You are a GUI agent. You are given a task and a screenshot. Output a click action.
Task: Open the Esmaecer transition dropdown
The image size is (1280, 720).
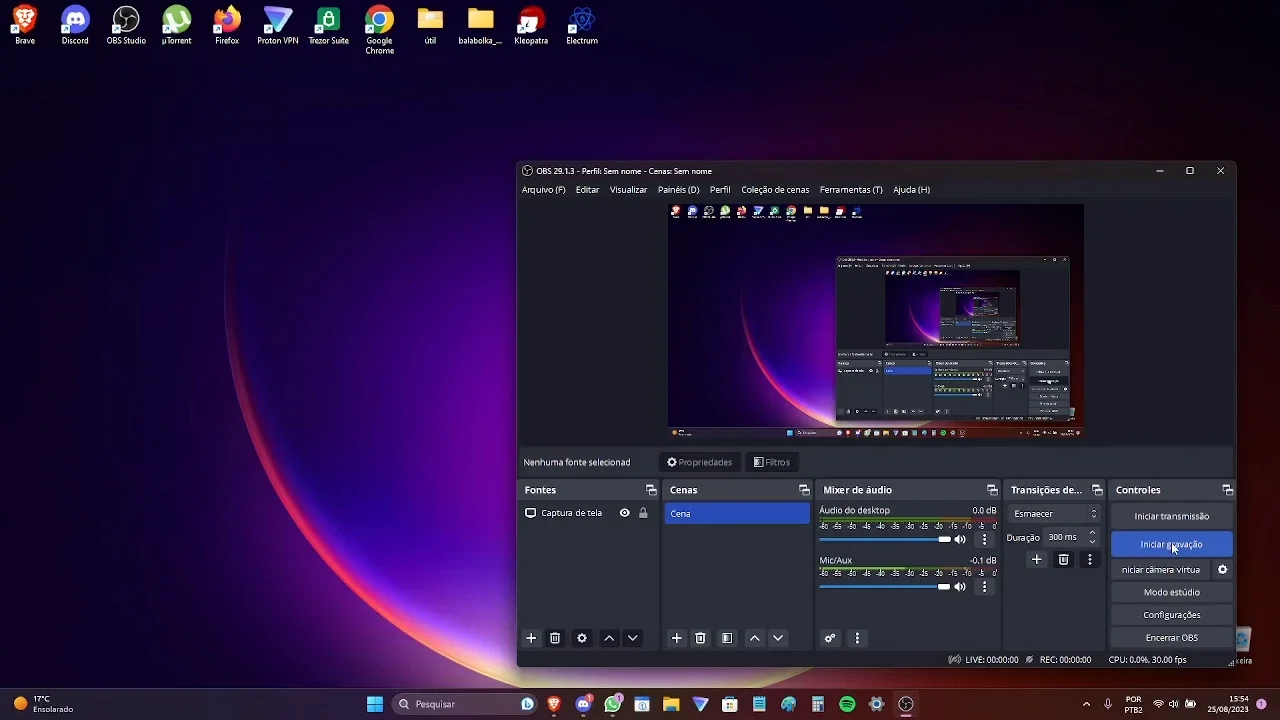tap(1054, 514)
